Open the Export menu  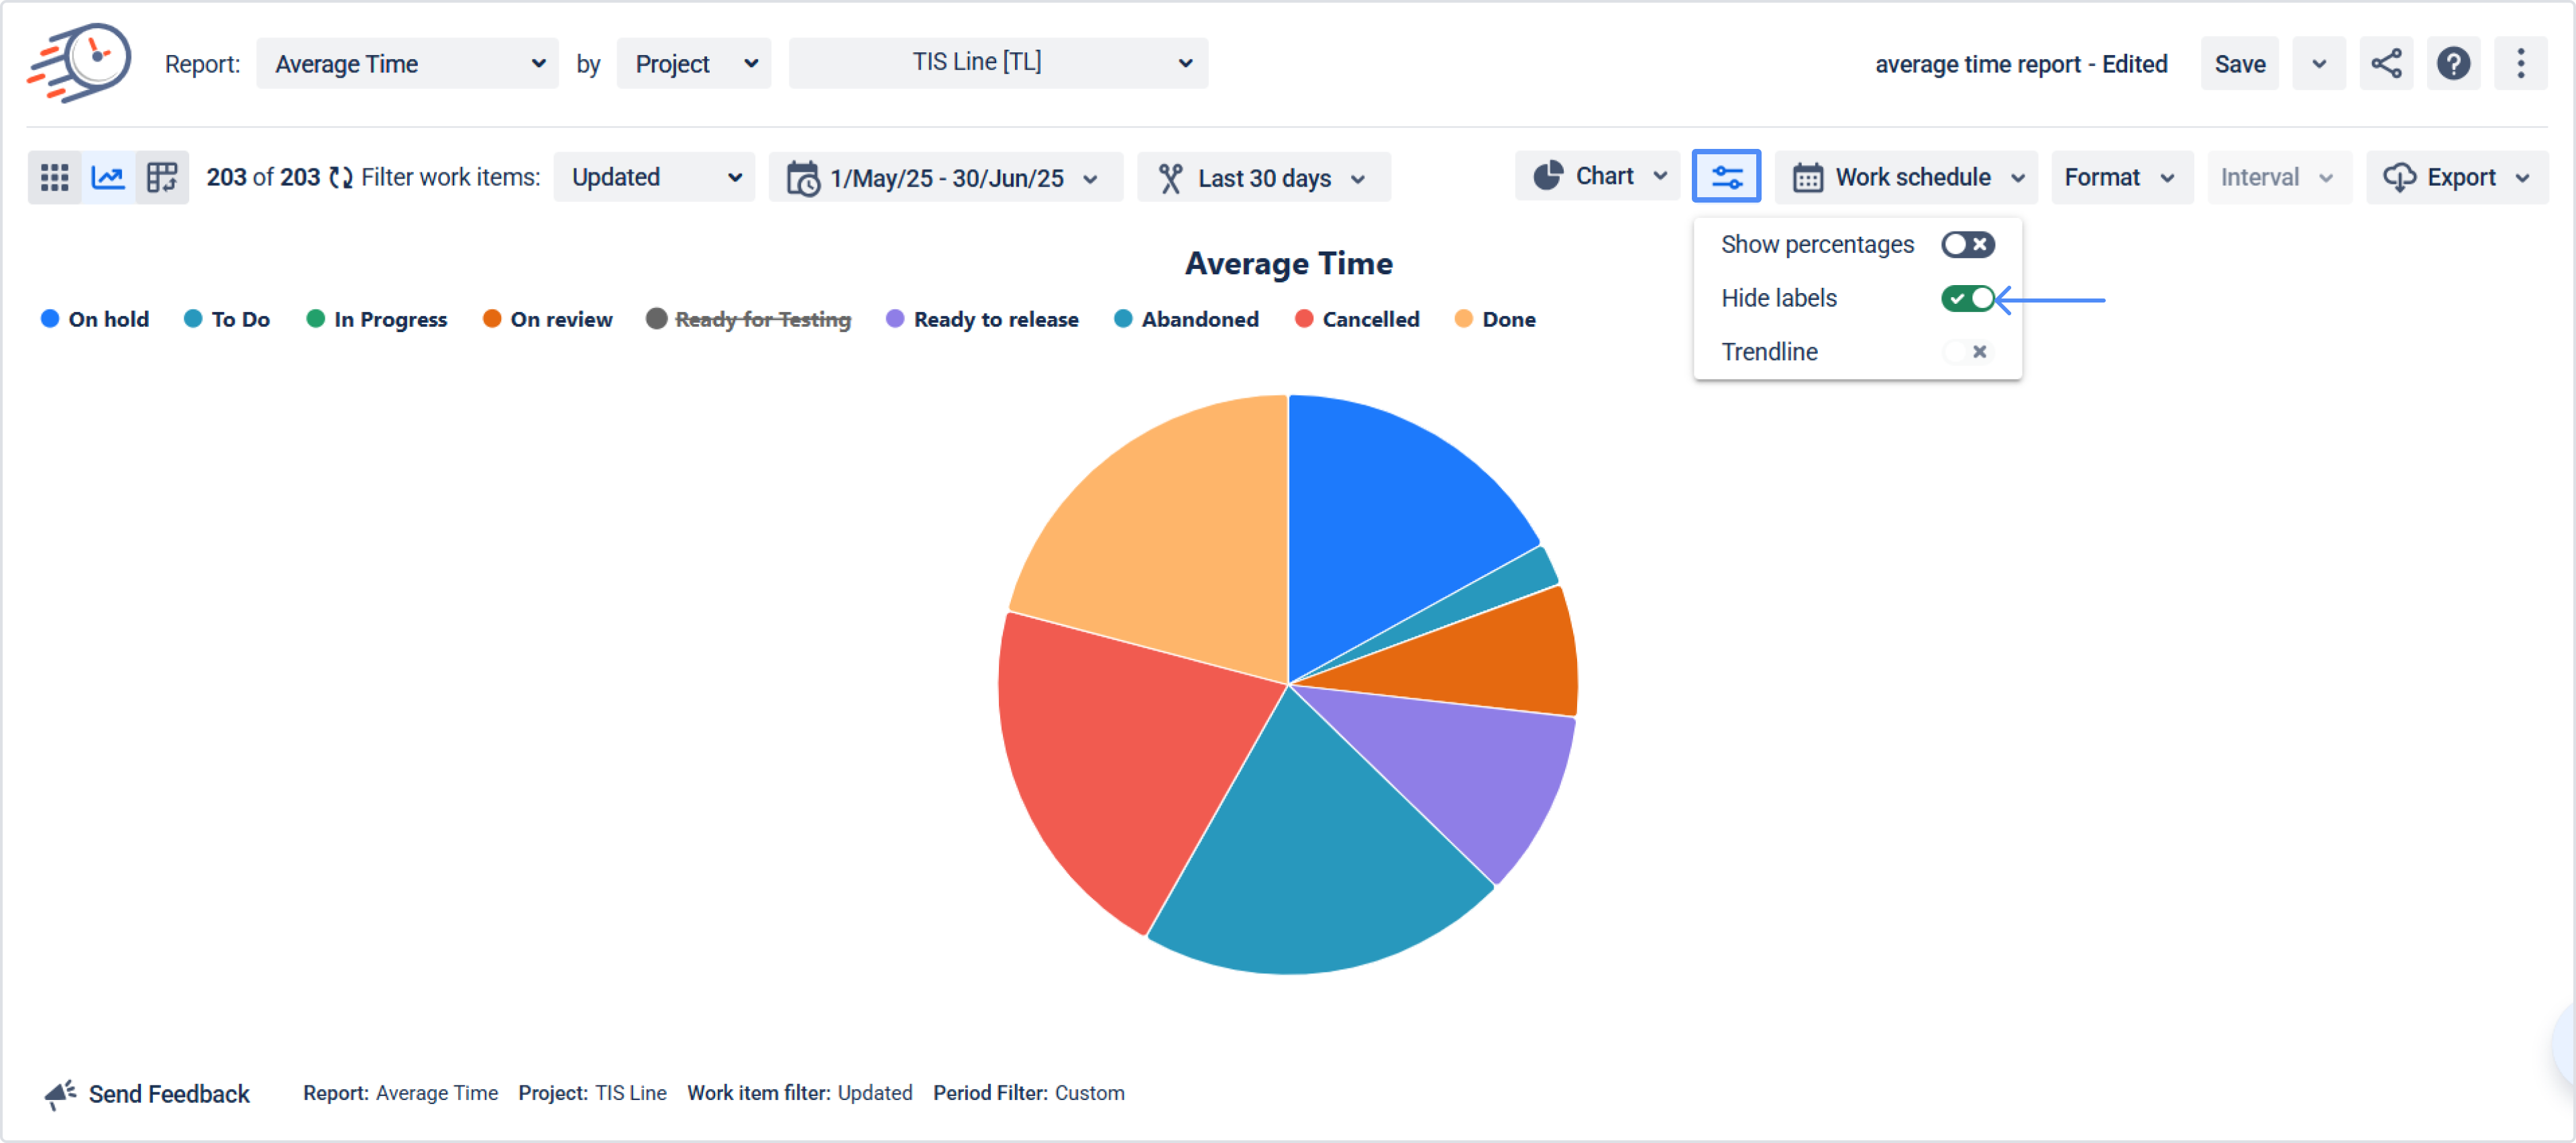tap(2457, 178)
